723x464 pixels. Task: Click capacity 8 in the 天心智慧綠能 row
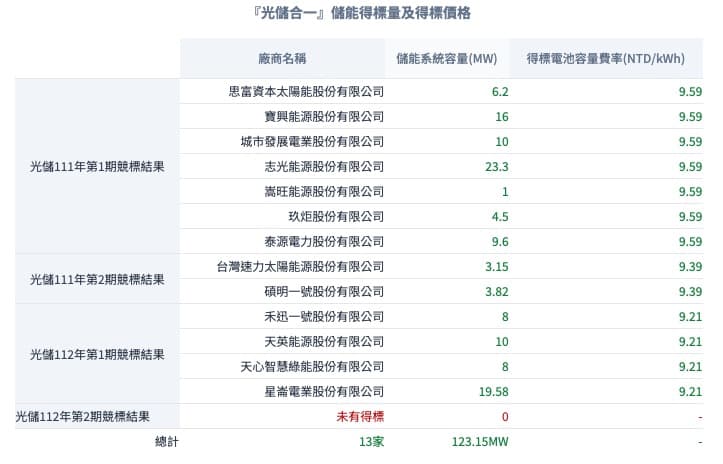505,367
